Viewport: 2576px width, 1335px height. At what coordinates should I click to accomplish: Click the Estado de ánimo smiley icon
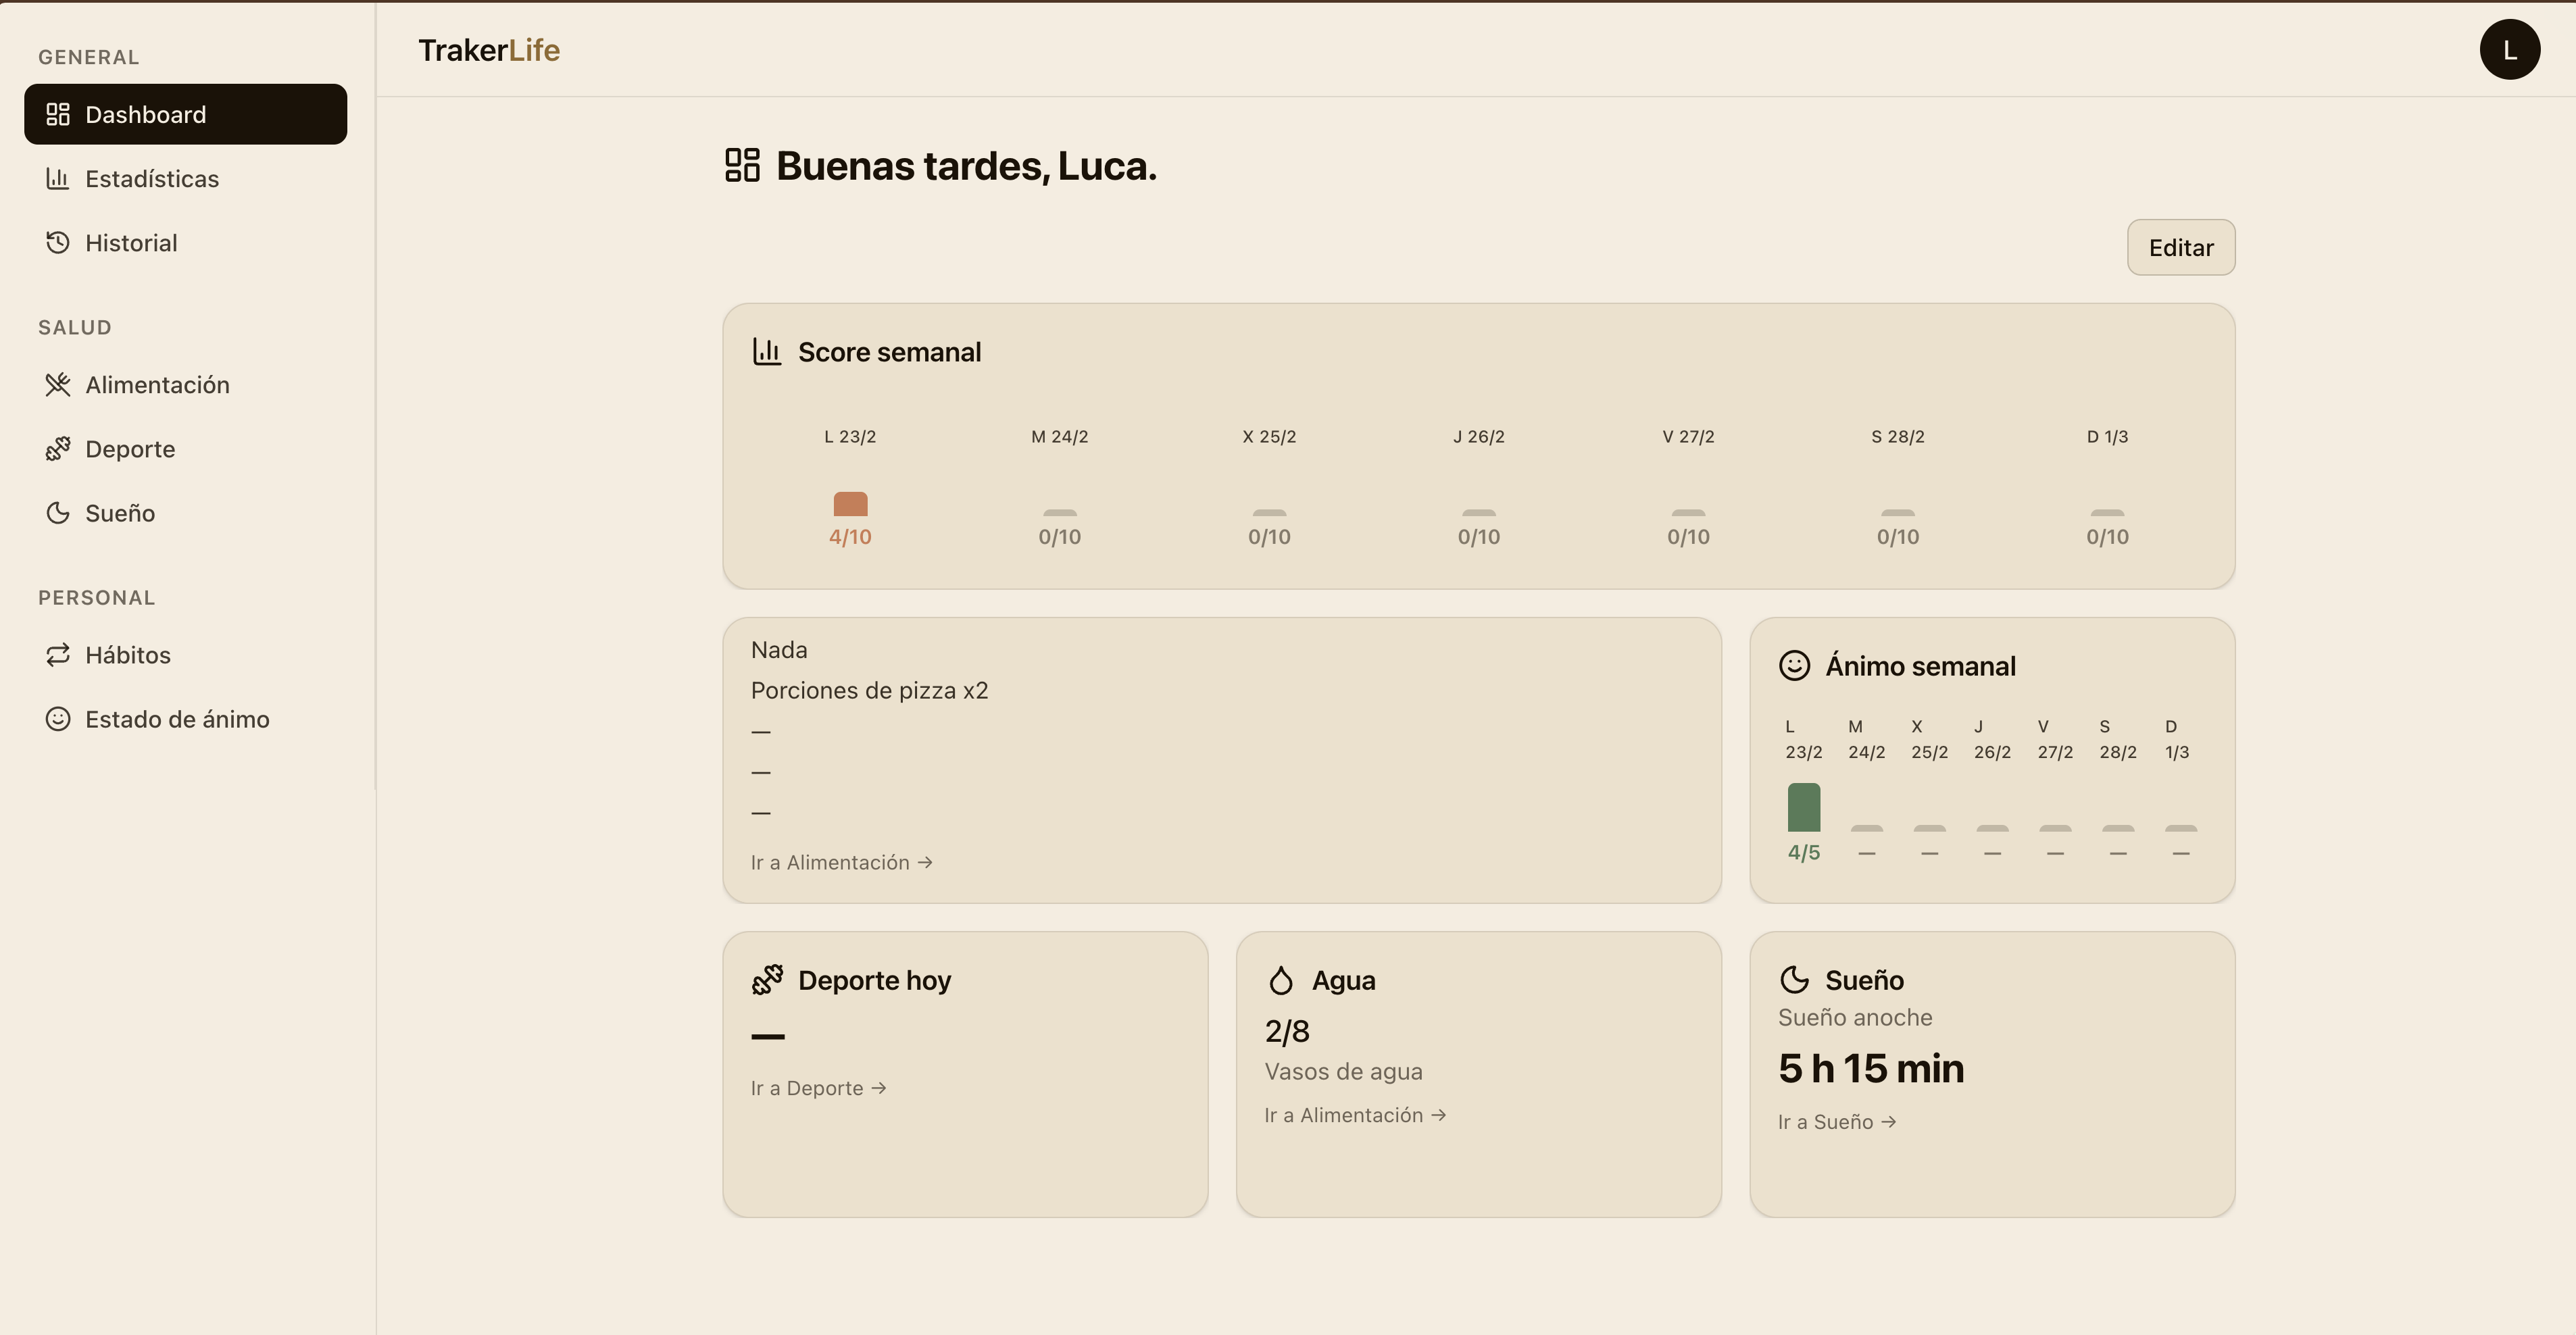(58, 718)
